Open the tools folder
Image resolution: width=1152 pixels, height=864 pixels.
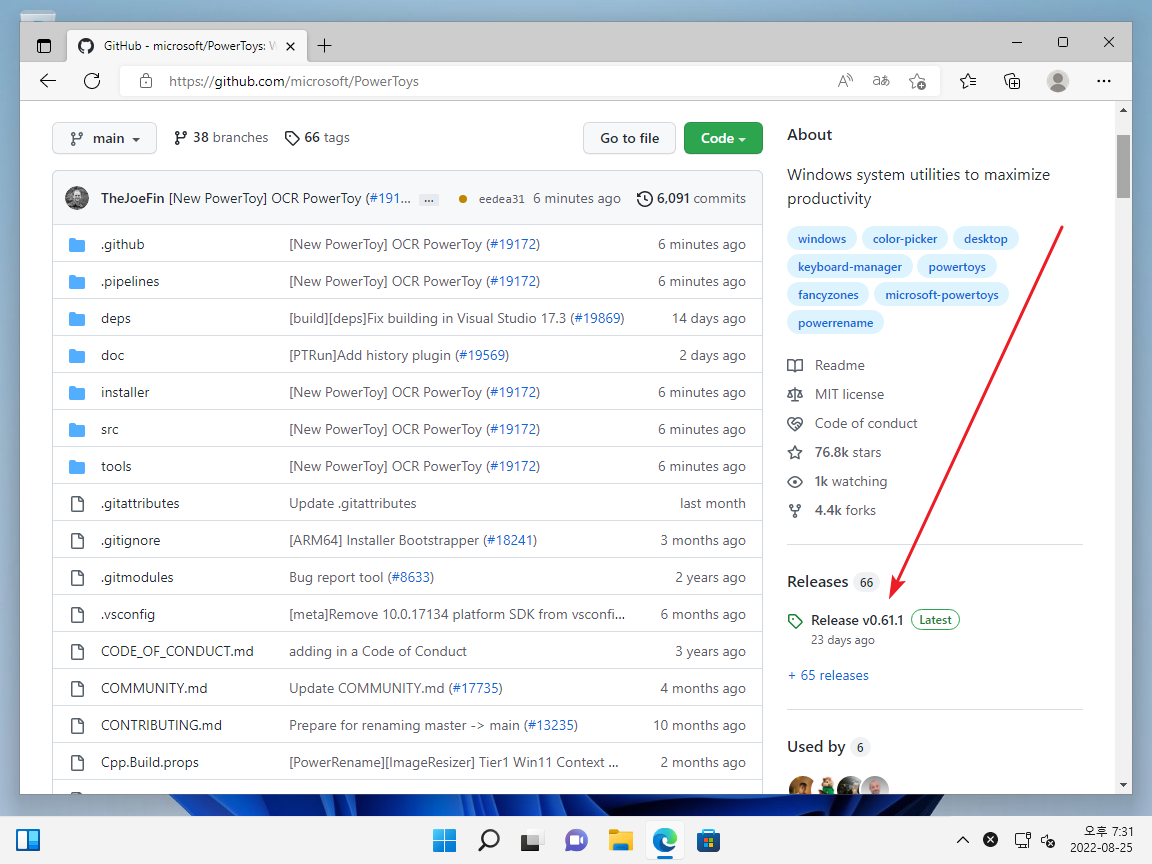tap(116, 466)
